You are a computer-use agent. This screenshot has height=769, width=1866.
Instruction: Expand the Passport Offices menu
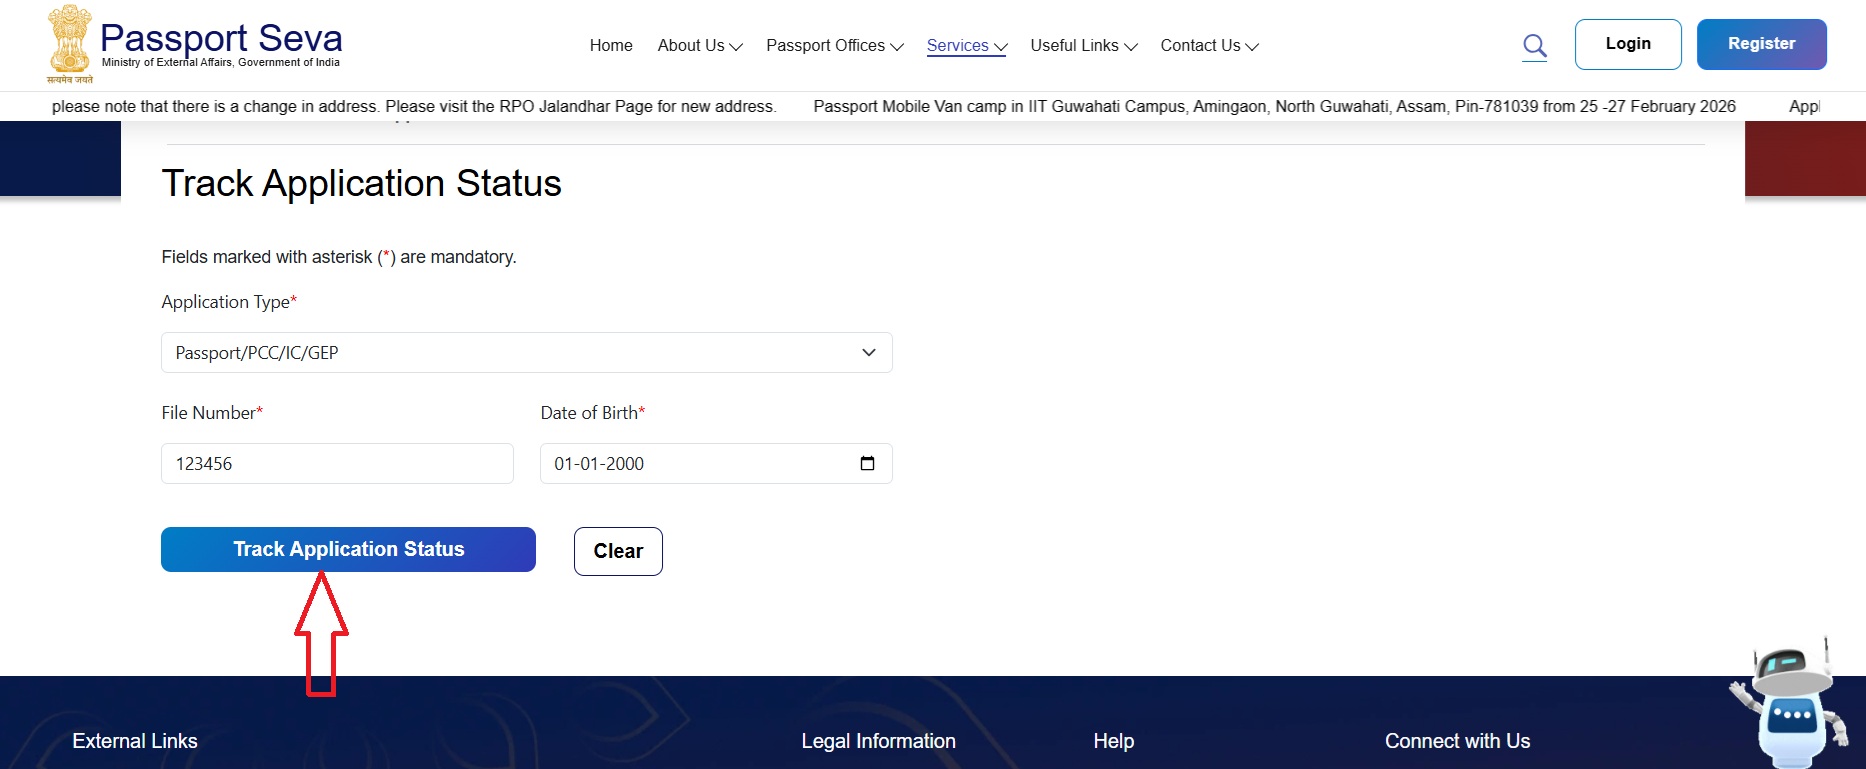point(834,46)
